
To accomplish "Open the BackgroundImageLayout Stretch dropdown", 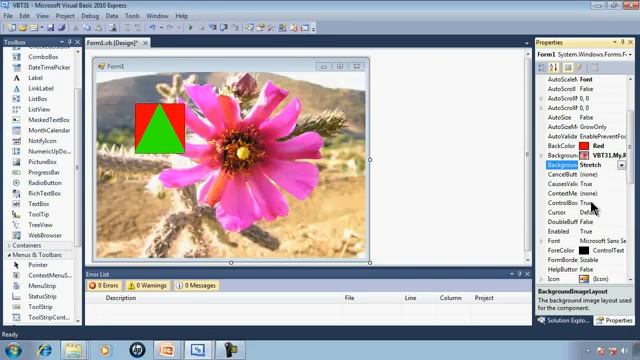I will [621, 165].
